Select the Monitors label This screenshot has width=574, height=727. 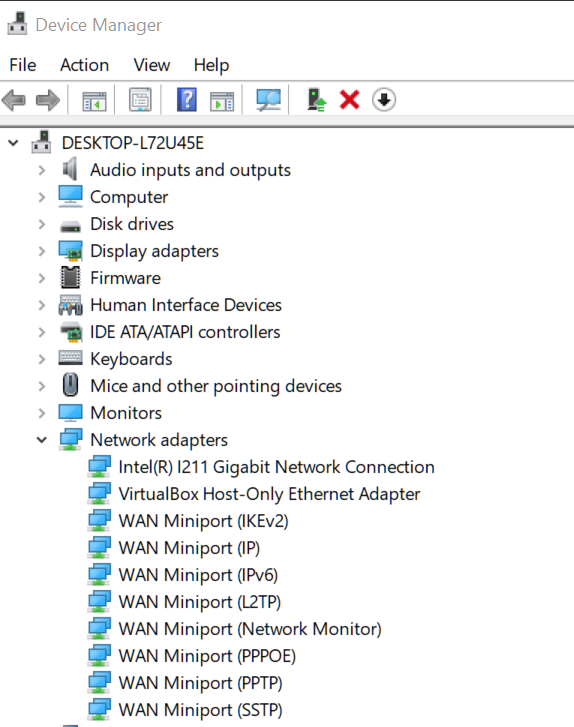pyautogui.click(x=126, y=413)
